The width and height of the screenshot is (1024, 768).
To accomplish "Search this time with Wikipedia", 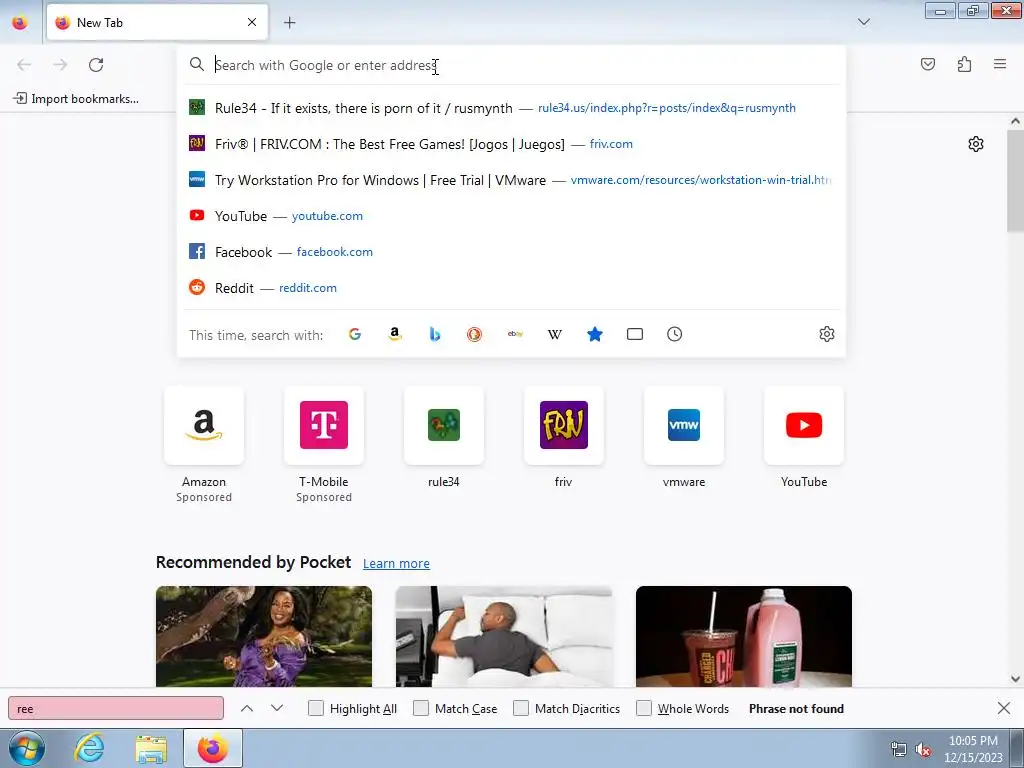I will (554, 334).
